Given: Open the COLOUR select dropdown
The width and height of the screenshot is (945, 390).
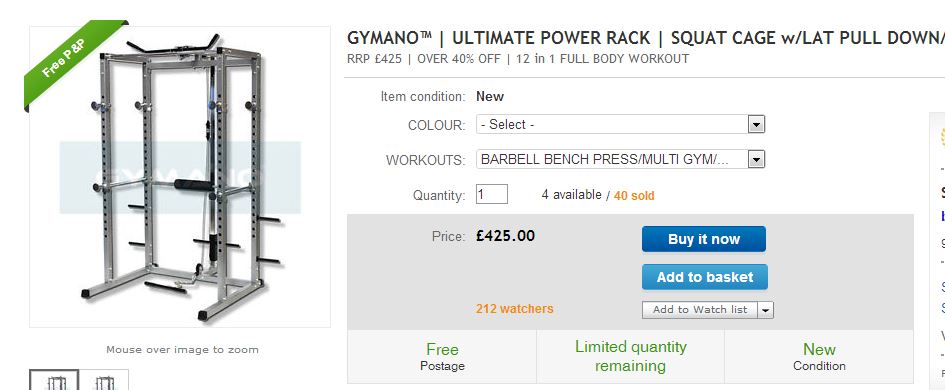Looking at the screenshot, I should [620, 125].
